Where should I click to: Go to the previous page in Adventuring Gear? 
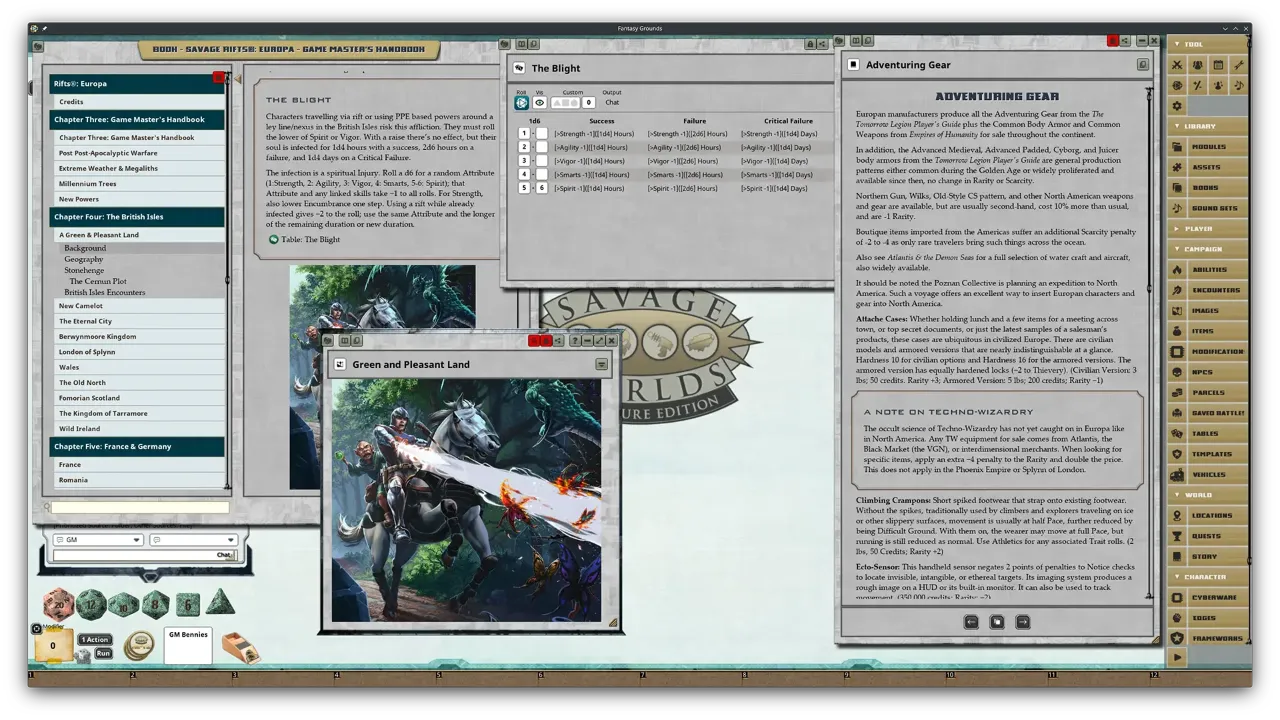tap(971, 622)
